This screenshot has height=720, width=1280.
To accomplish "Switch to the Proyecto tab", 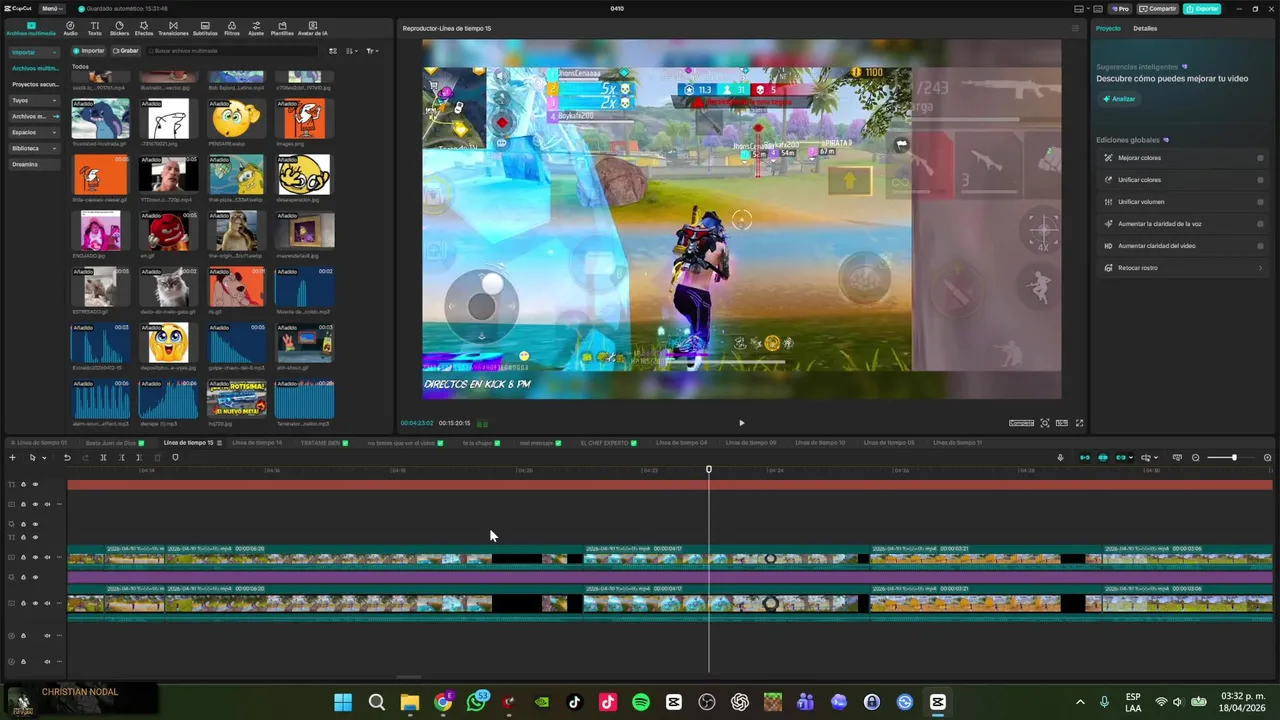I will pyautogui.click(x=1108, y=28).
